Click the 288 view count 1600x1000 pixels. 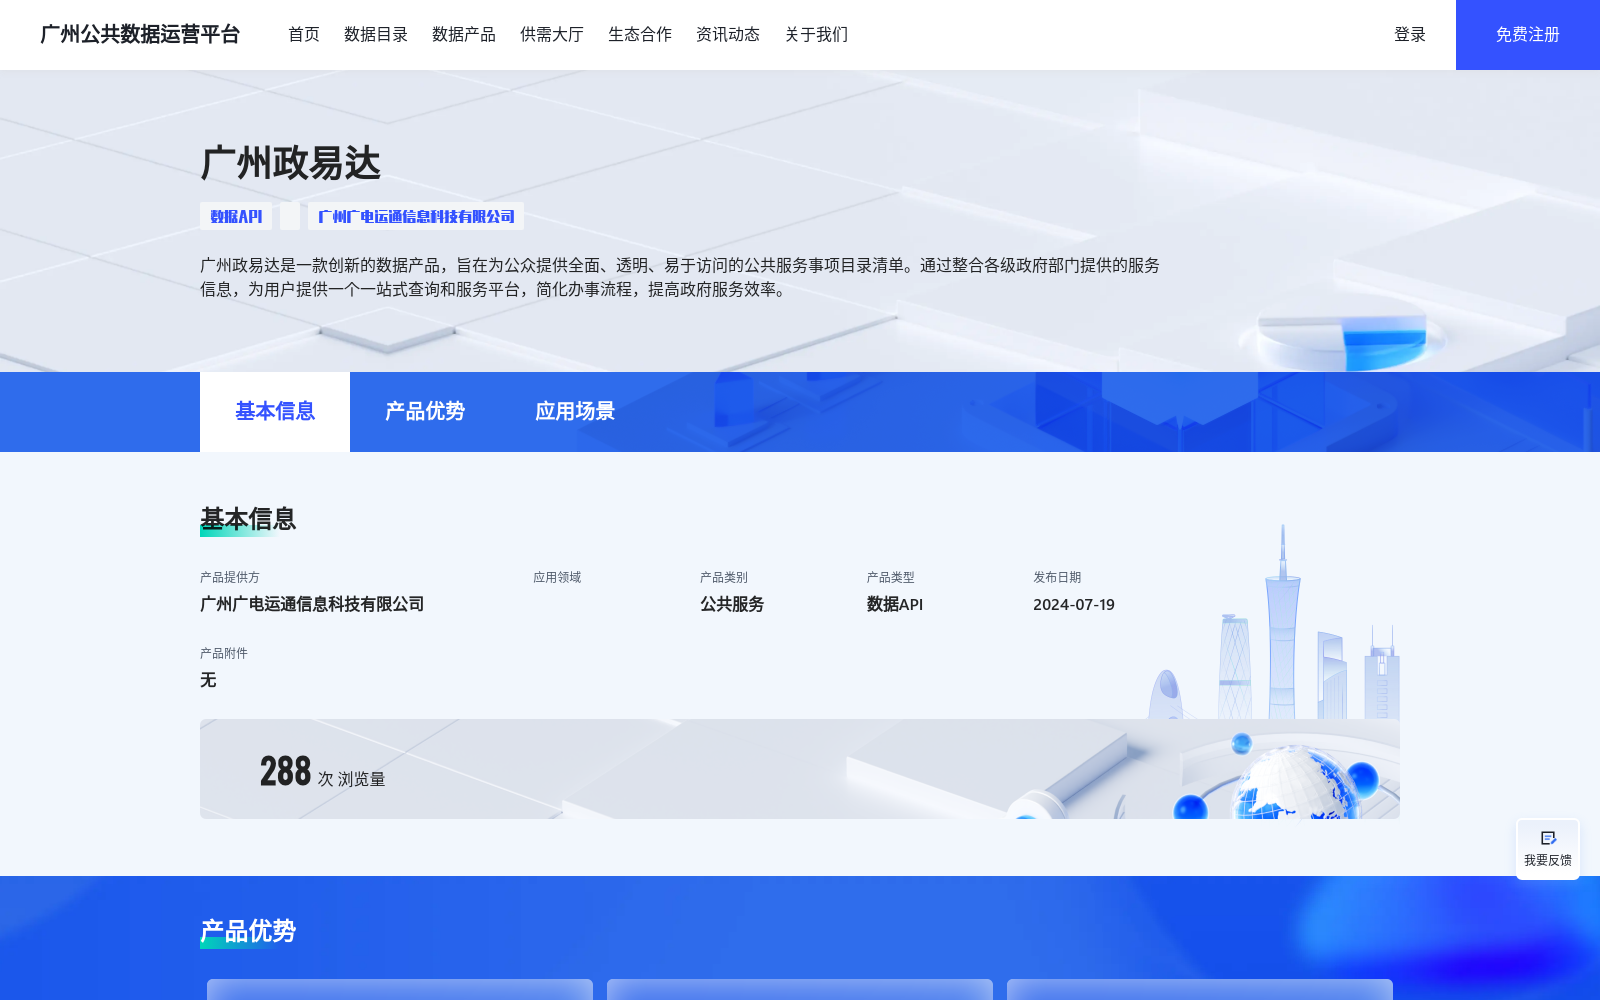286,771
